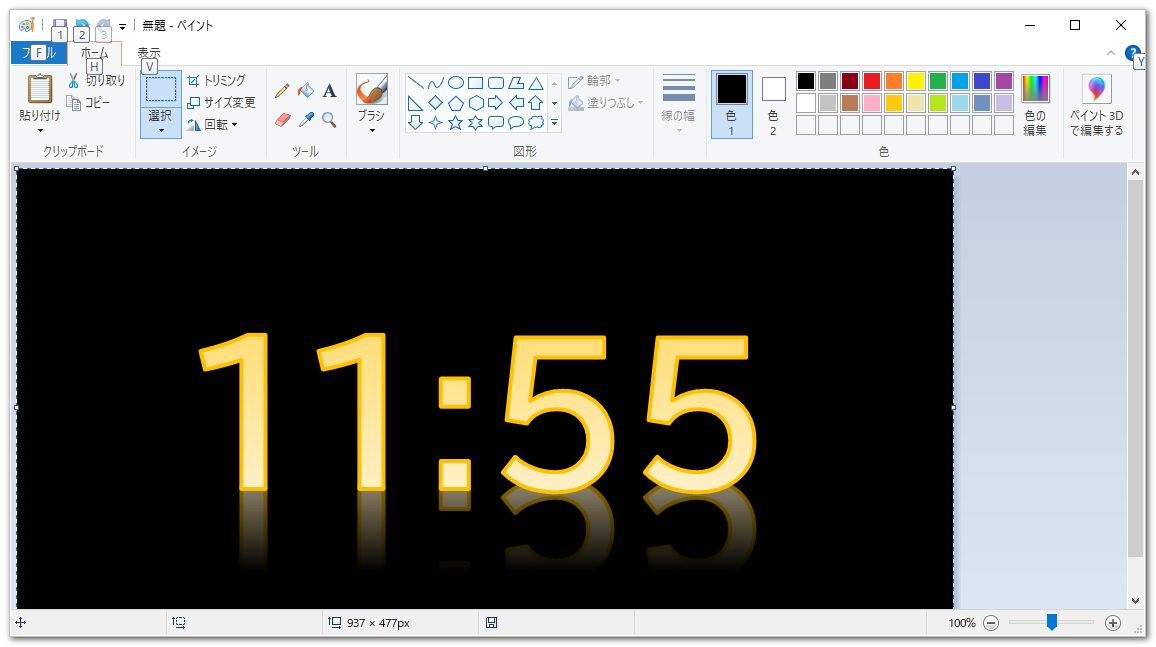This screenshot has height=647, width=1156.
Task: Open Edit colors (色の編集) button
Action: 1035,105
